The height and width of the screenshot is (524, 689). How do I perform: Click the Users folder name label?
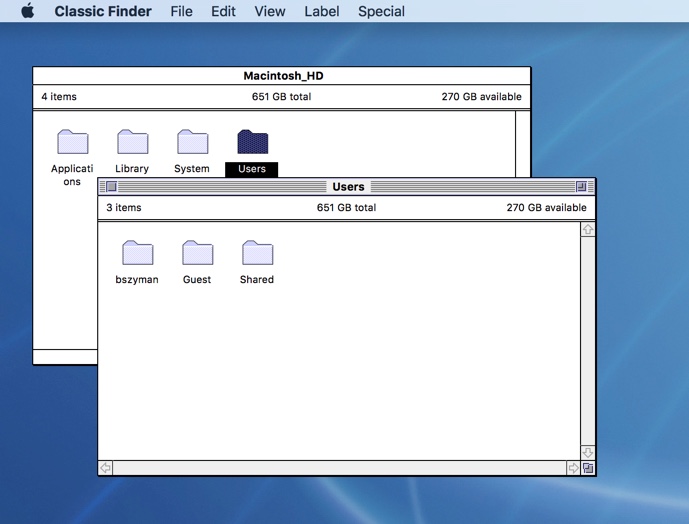(252, 169)
